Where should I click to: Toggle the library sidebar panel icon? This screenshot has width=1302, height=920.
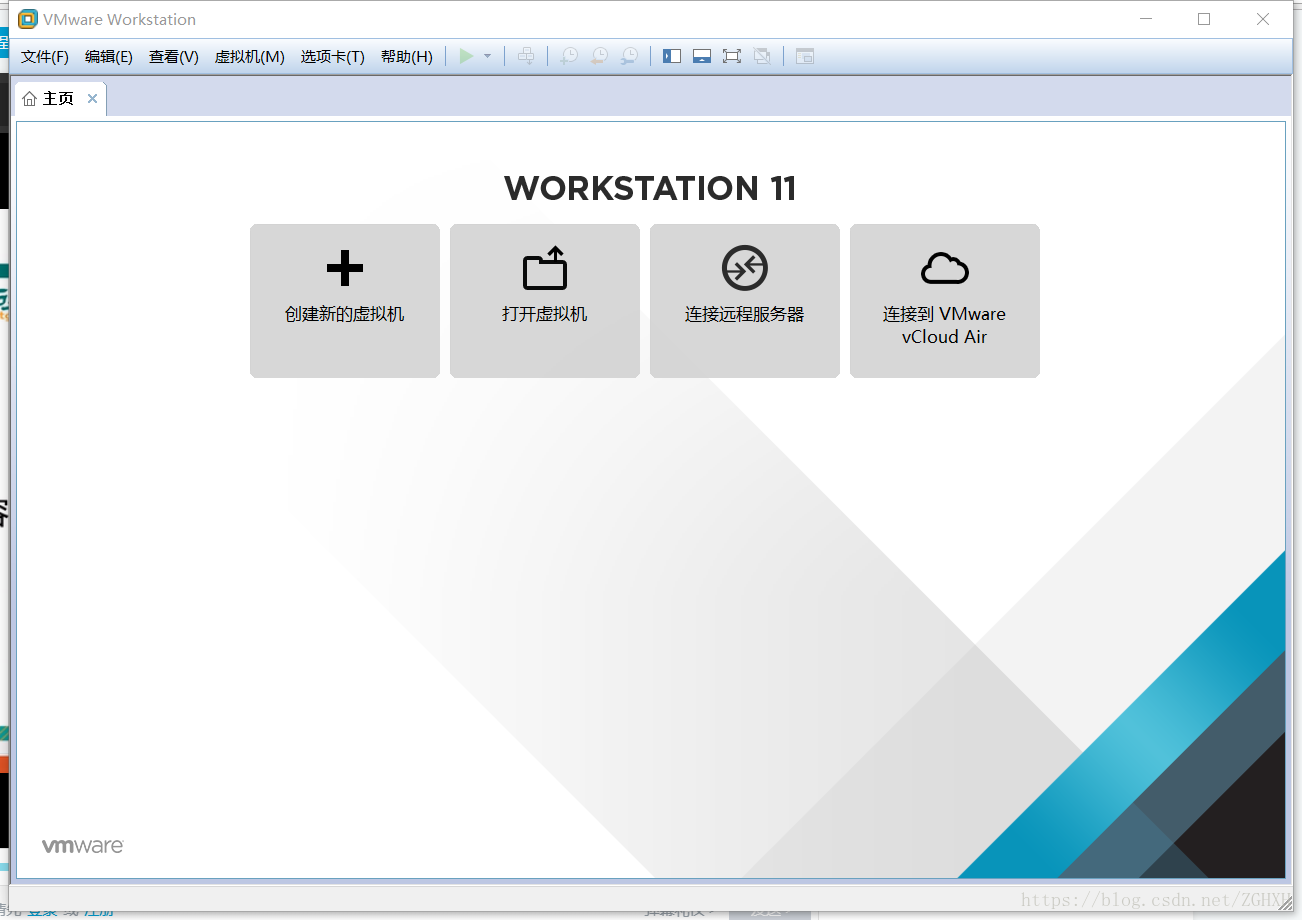coord(672,56)
